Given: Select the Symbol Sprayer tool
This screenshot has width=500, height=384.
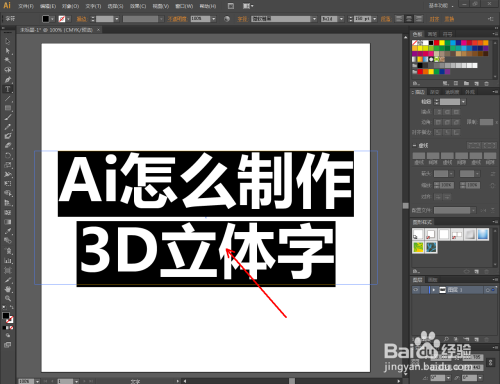Looking at the screenshot, I should [x=8, y=251].
